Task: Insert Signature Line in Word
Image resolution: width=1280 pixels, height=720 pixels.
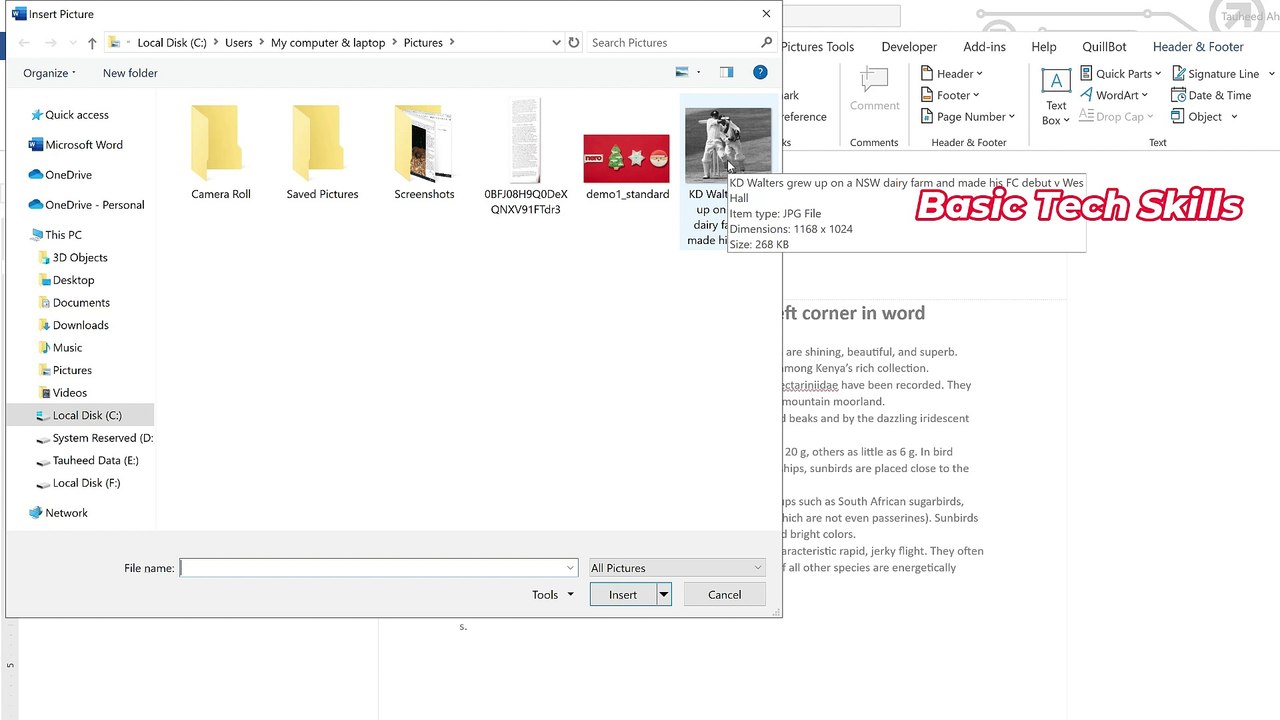Action: pos(1223,73)
